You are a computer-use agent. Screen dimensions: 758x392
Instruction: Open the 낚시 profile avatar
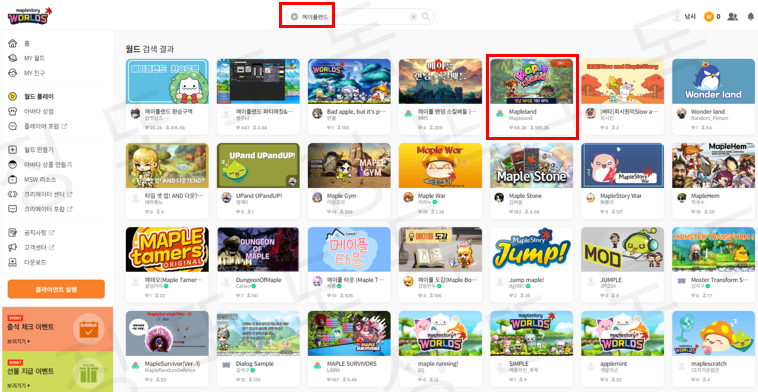677,17
